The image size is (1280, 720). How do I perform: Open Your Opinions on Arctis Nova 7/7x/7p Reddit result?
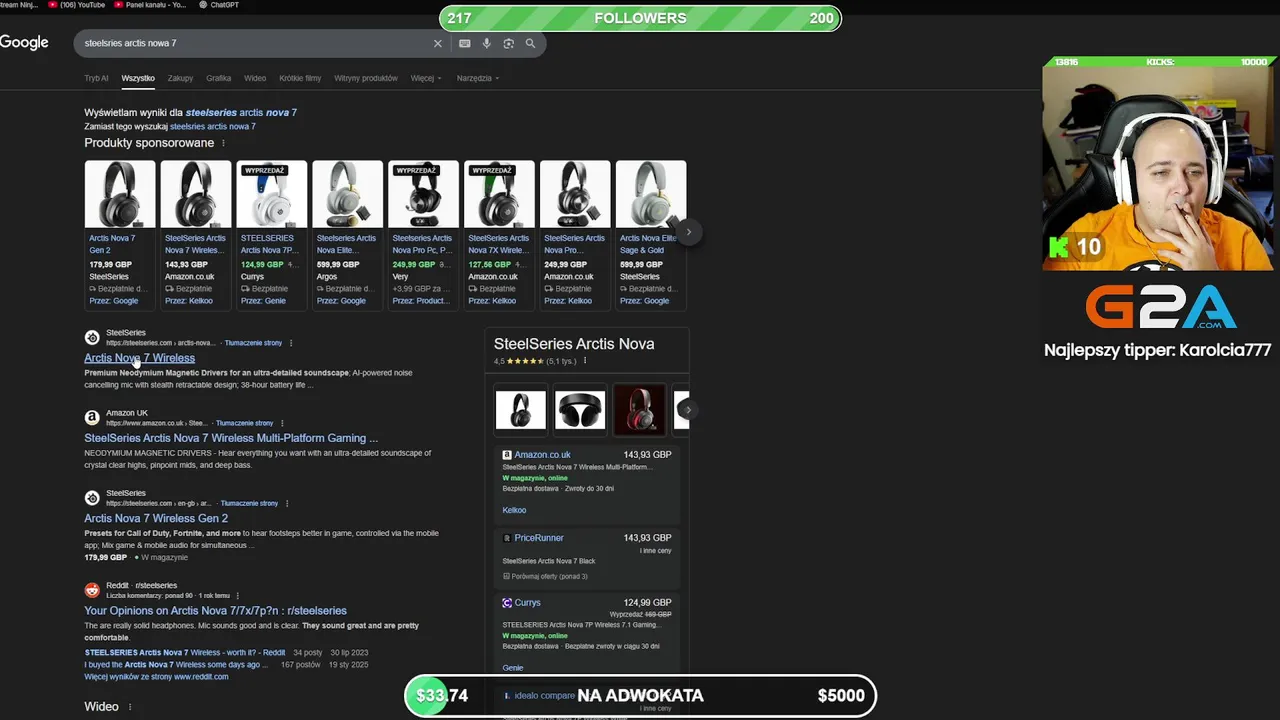click(x=215, y=610)
